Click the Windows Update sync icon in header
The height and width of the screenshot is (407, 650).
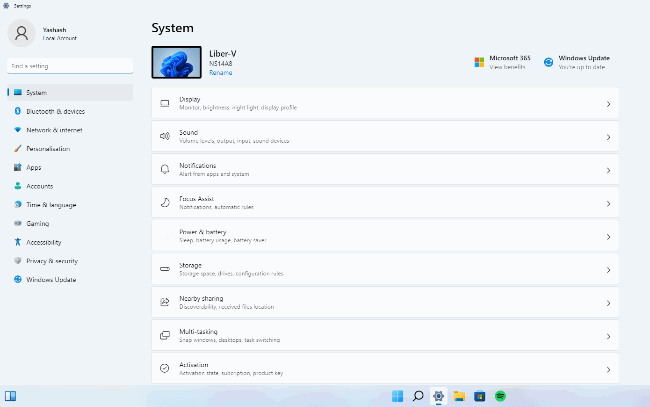pos(548,62)
